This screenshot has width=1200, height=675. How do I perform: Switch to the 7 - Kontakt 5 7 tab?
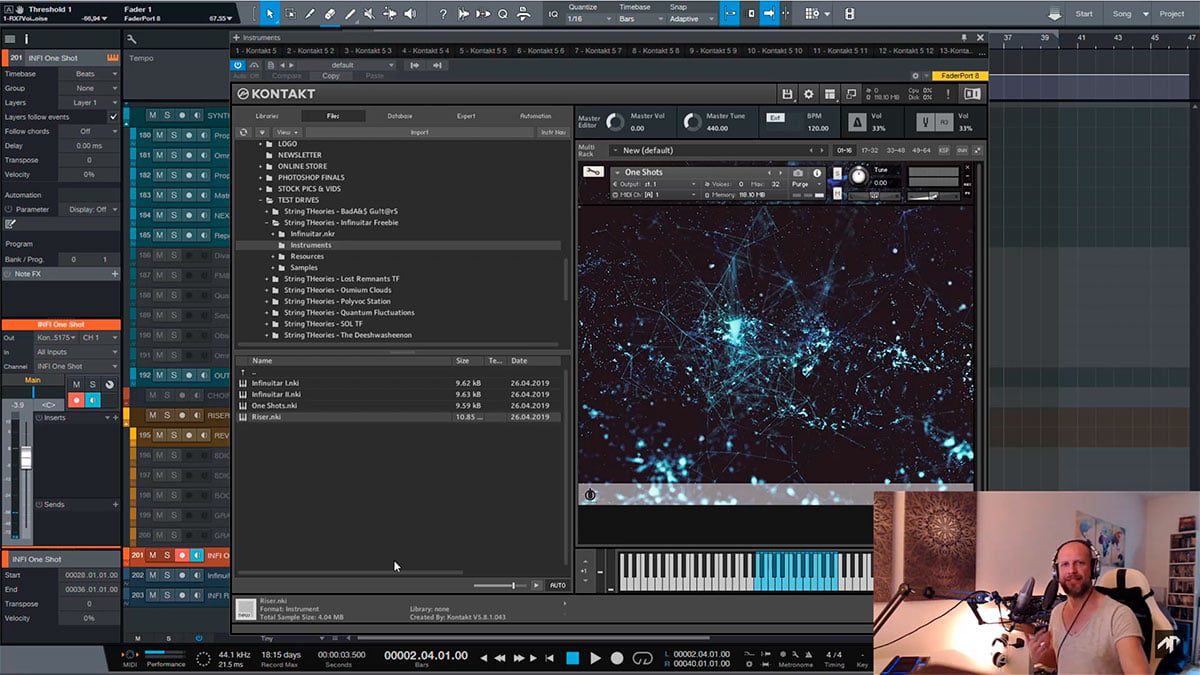click(599, 50)
